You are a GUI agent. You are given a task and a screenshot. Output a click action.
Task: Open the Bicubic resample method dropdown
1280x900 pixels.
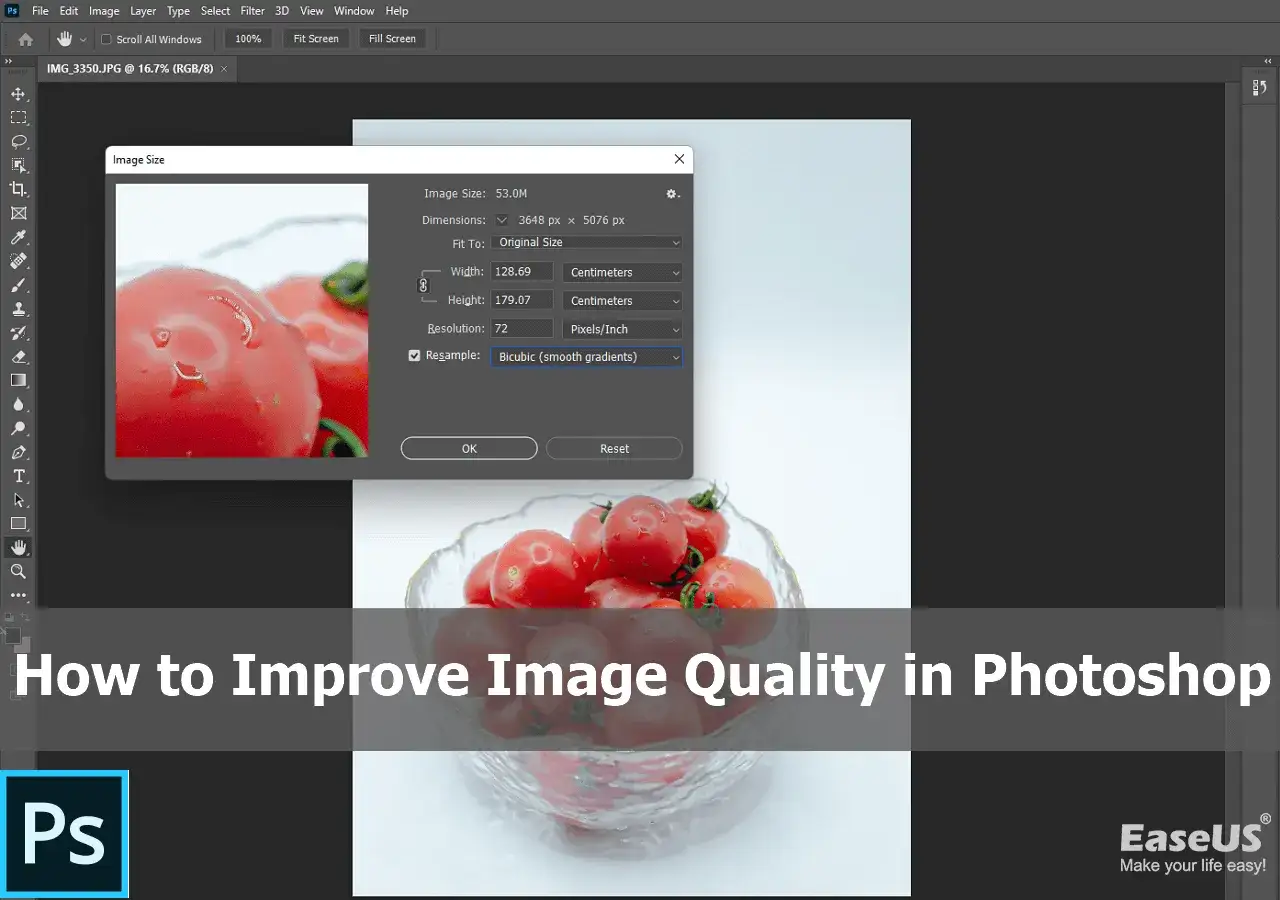pyautogui.click(x=586, y=356)
